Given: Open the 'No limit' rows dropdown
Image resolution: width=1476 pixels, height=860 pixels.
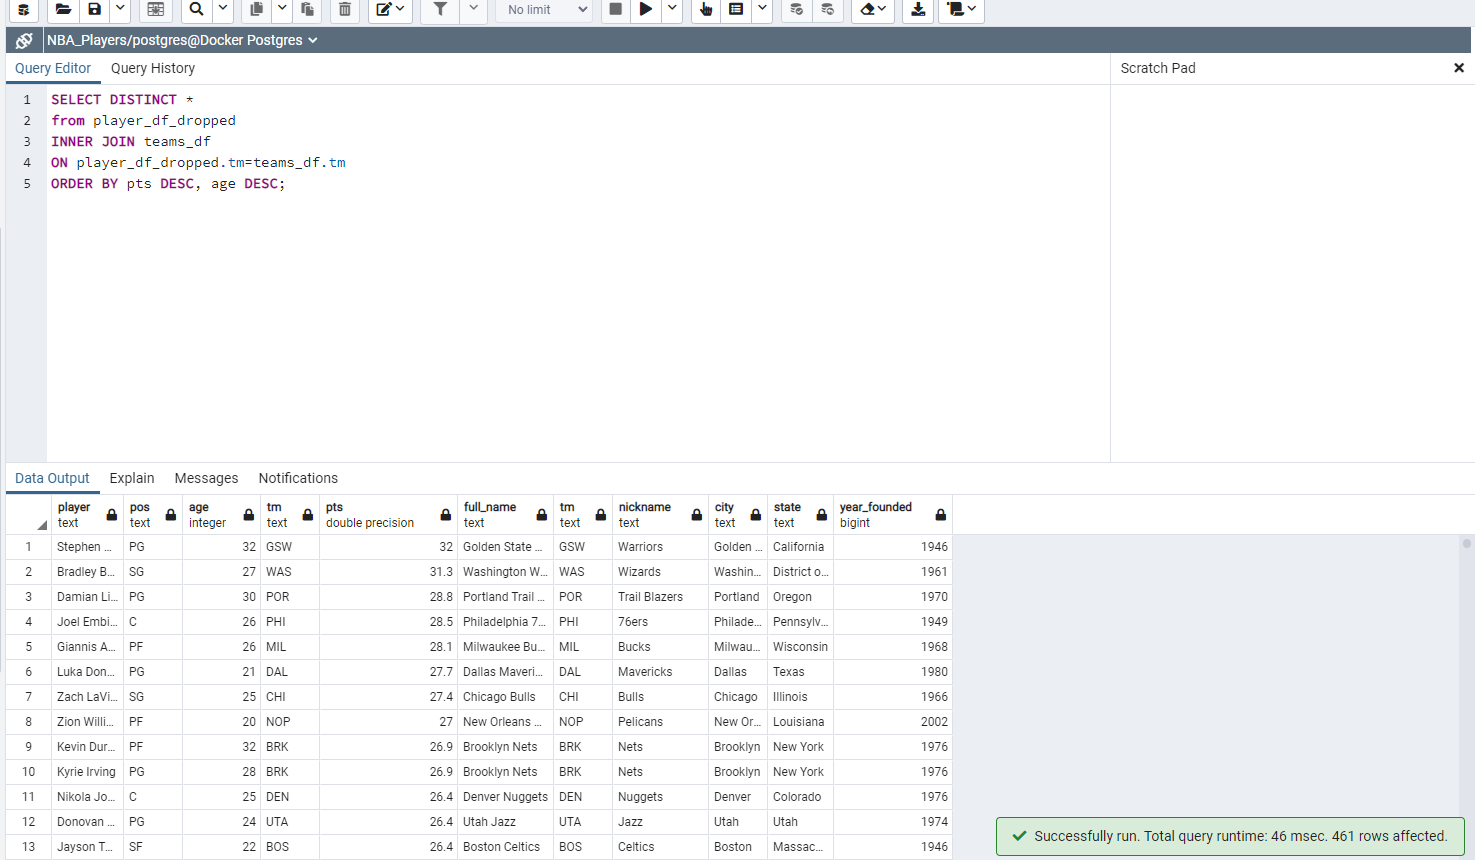Looking at the screenshot, I should [543, 10].
